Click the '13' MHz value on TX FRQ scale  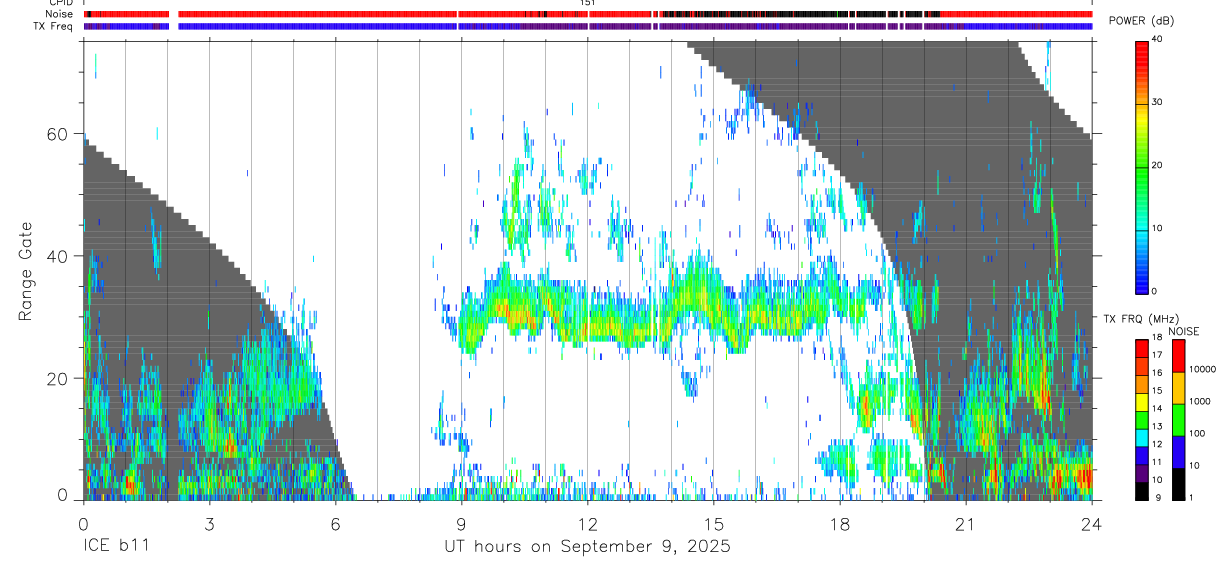[1159, 426]
